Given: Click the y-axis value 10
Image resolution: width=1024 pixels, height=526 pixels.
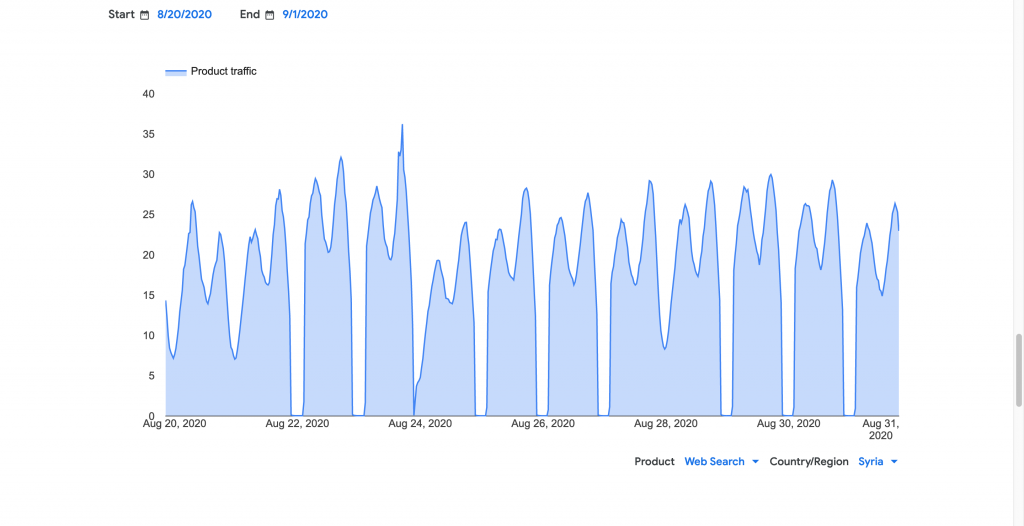Looking at the screenshot, I should (x=148, y=336).
